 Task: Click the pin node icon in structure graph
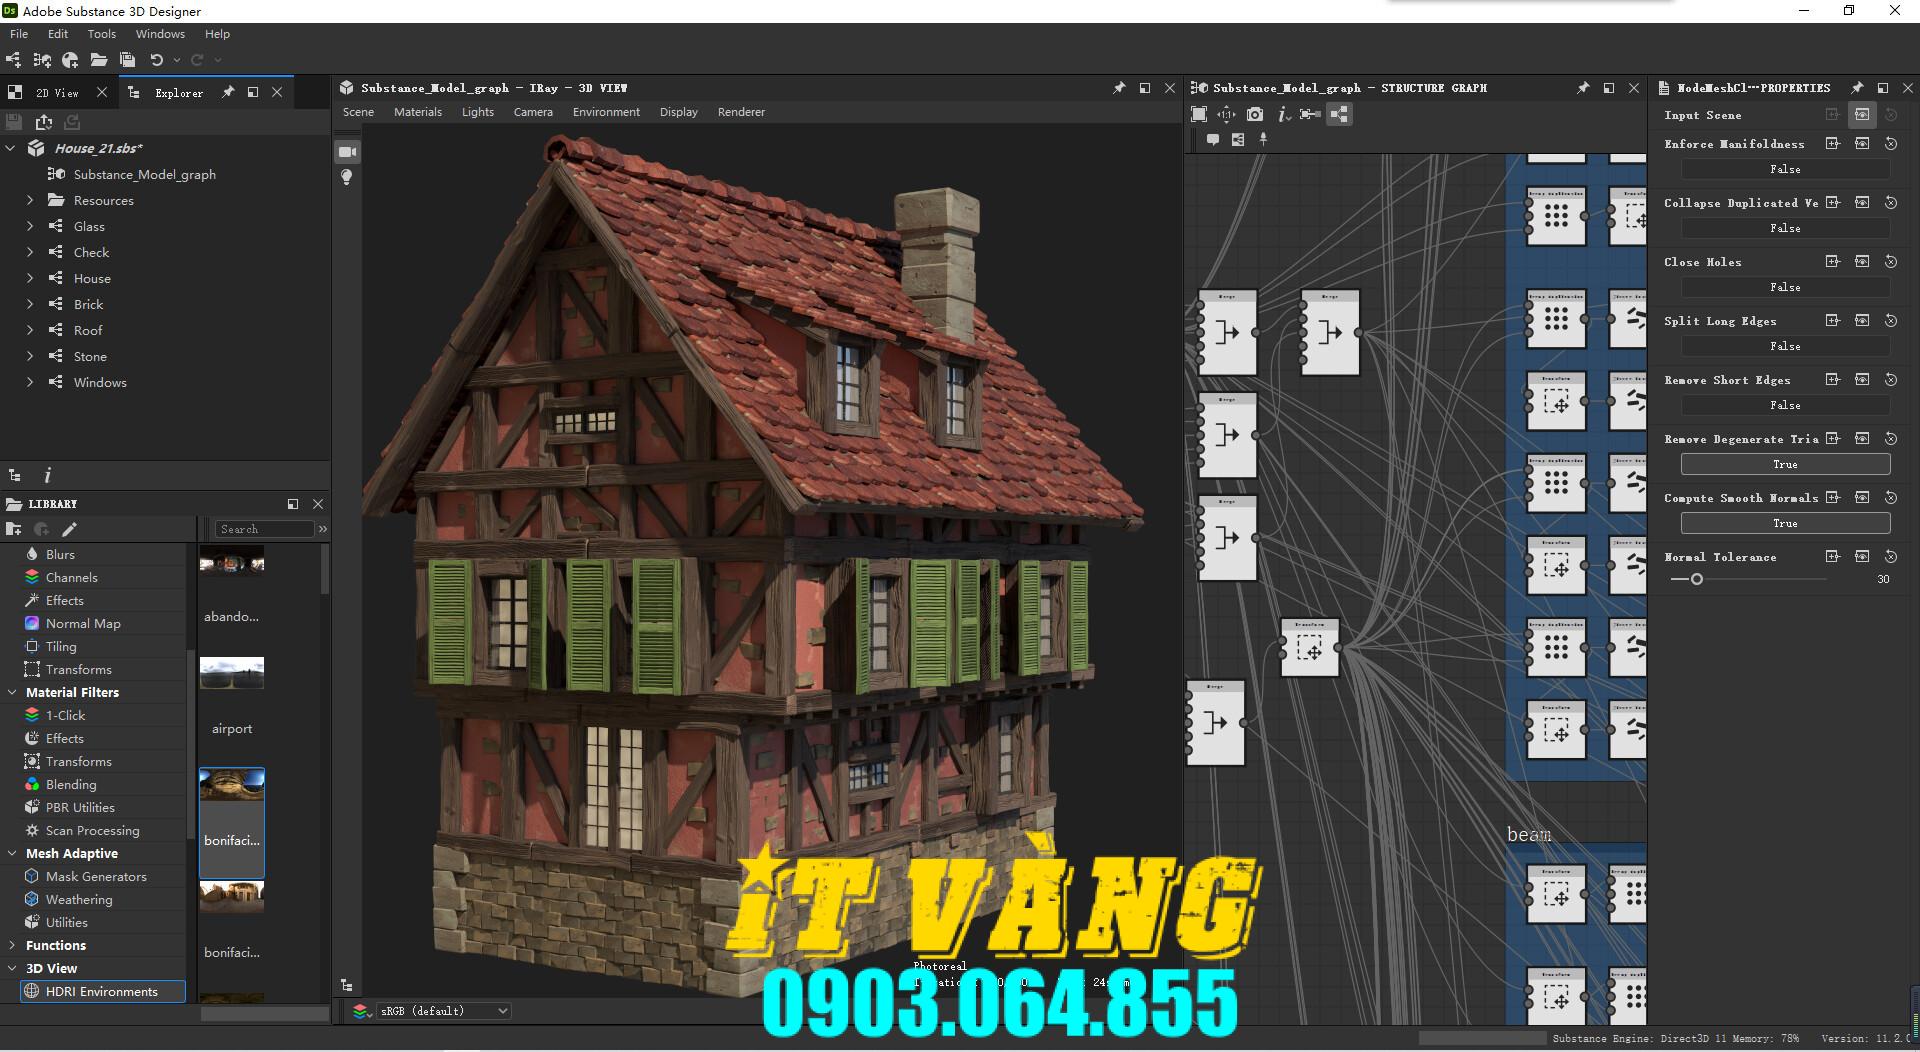tap(1263, 139)
